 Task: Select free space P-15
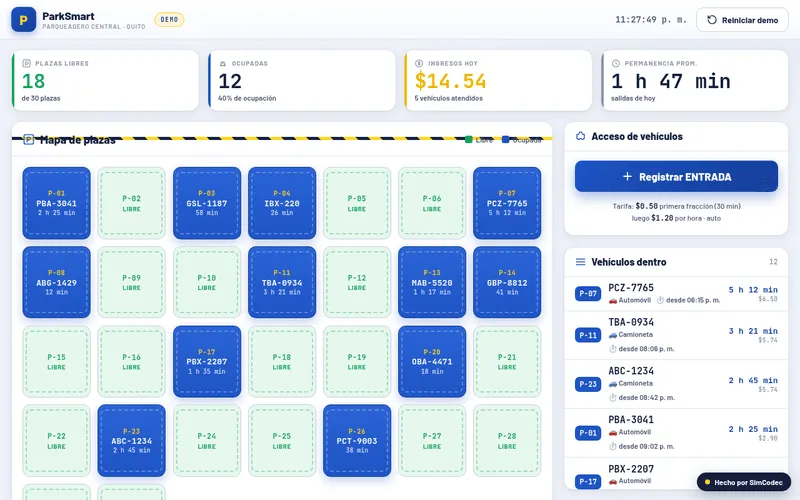click(56, 362)
